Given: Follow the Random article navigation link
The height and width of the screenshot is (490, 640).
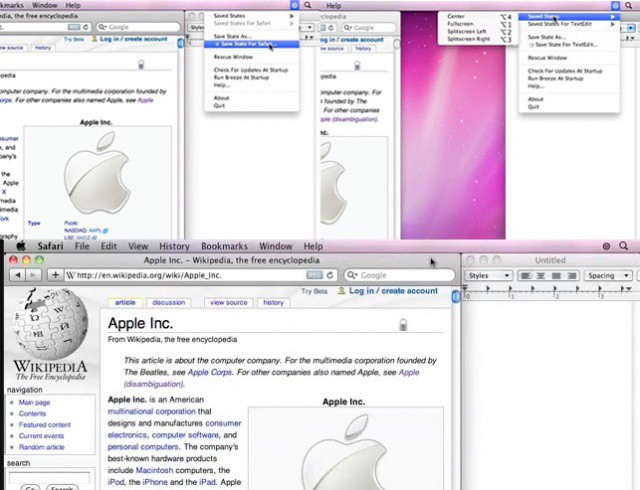Looking at the screenshot, I should (43, 447).
